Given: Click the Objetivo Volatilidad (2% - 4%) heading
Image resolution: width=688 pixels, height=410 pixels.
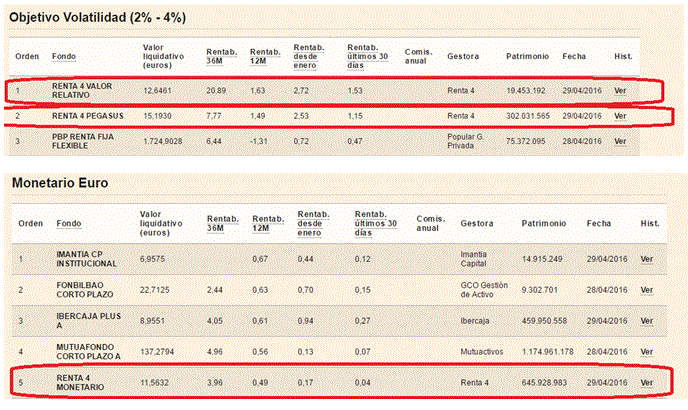Looking at the screenshot, I should pos(97,18).
